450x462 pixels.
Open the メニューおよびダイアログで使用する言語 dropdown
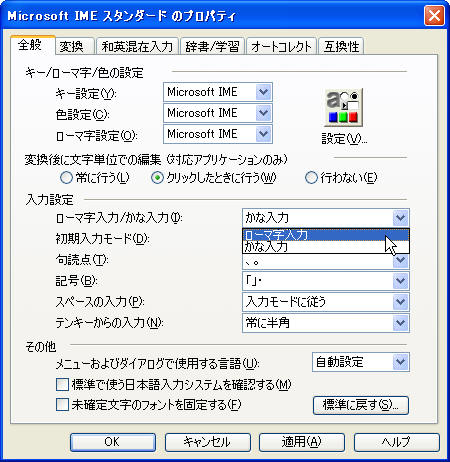(x=361, y=362)
